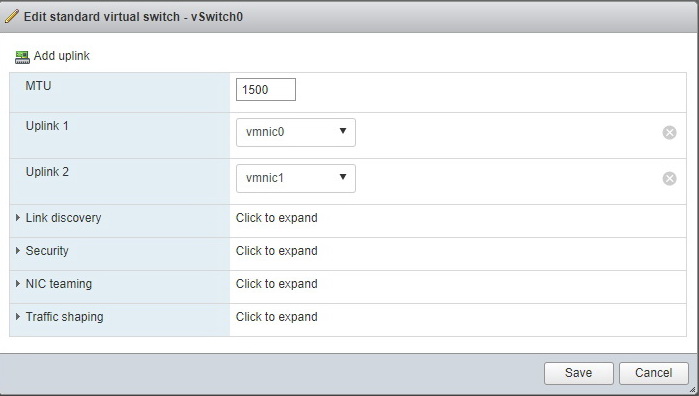The width and height of the screenshot is (699, 396).
Task: Expand the Security section triangle
Action: pyautogui.click(x=18, y=251)
